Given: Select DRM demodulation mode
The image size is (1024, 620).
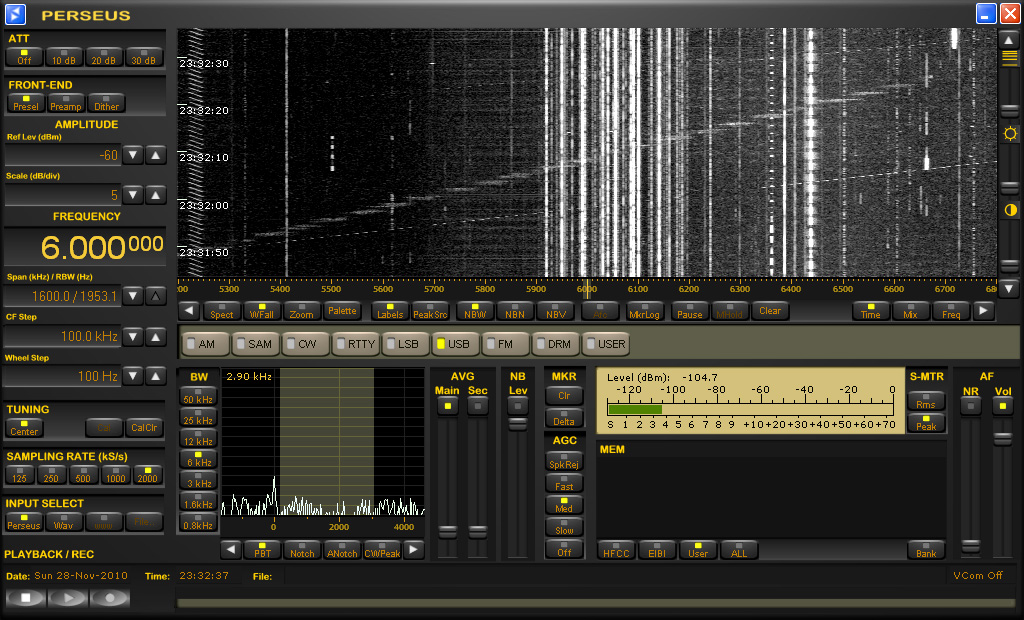Looking at the screenshot, I should 556,344.
